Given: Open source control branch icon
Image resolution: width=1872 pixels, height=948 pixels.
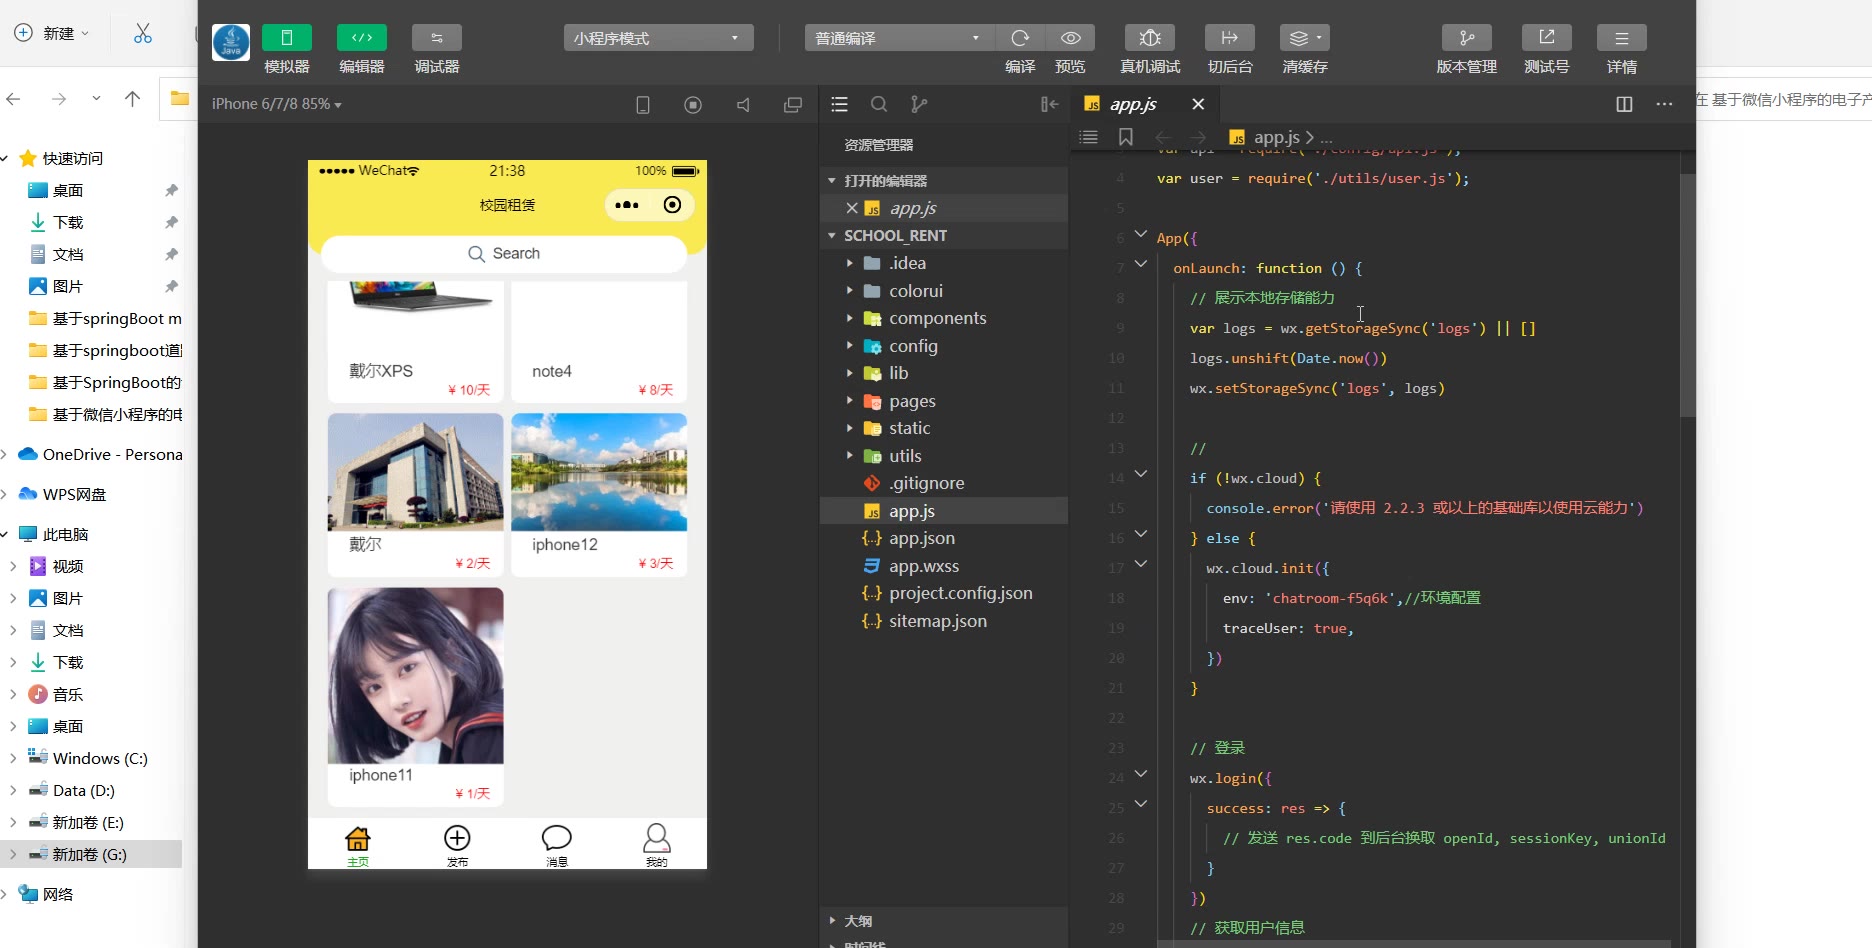Looking at the screenshot, I should pyautogui.click(x=919, y=104).
